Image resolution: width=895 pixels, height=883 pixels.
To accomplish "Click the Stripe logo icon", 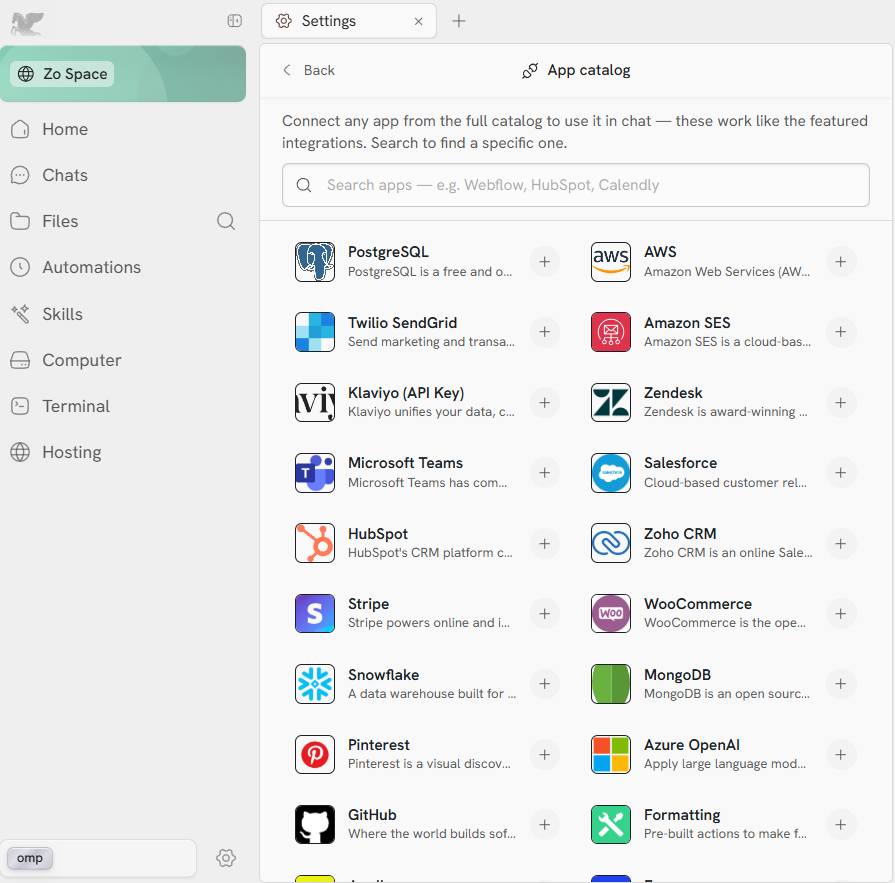I will click(x=315, y=614).
